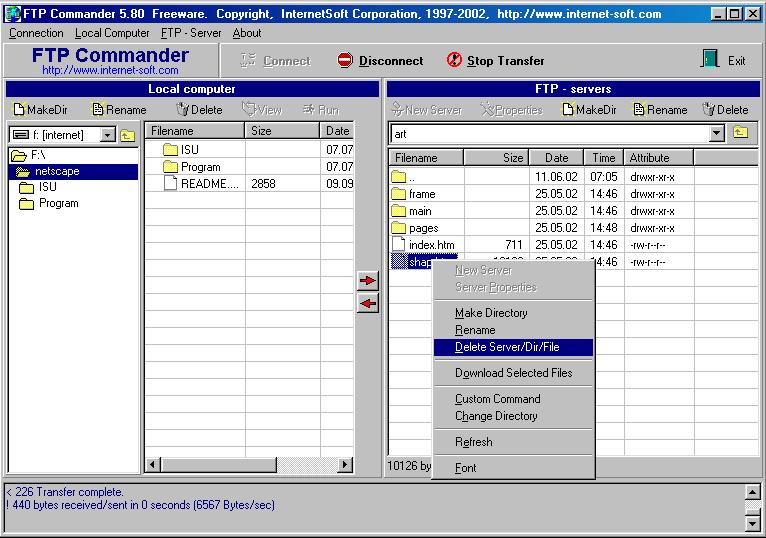Click log panel scroll down arrow
The width and height of the screenshot is (766, 538).
(752, 524)
